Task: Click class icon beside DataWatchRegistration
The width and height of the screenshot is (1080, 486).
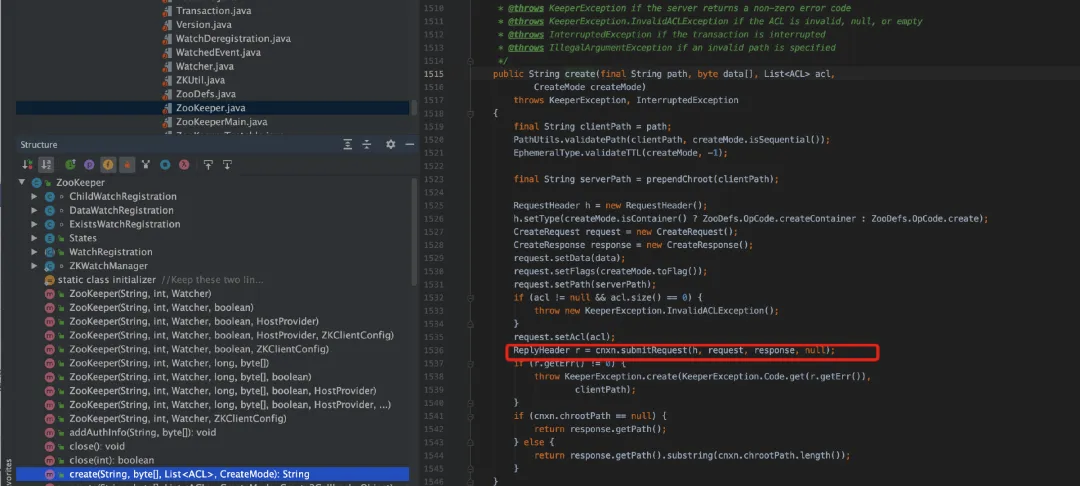Action: (50, 211)
